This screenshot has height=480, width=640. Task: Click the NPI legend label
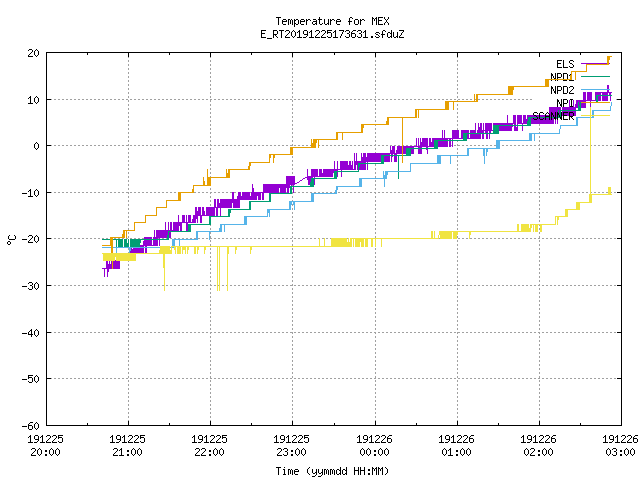[x=565, y=103]
